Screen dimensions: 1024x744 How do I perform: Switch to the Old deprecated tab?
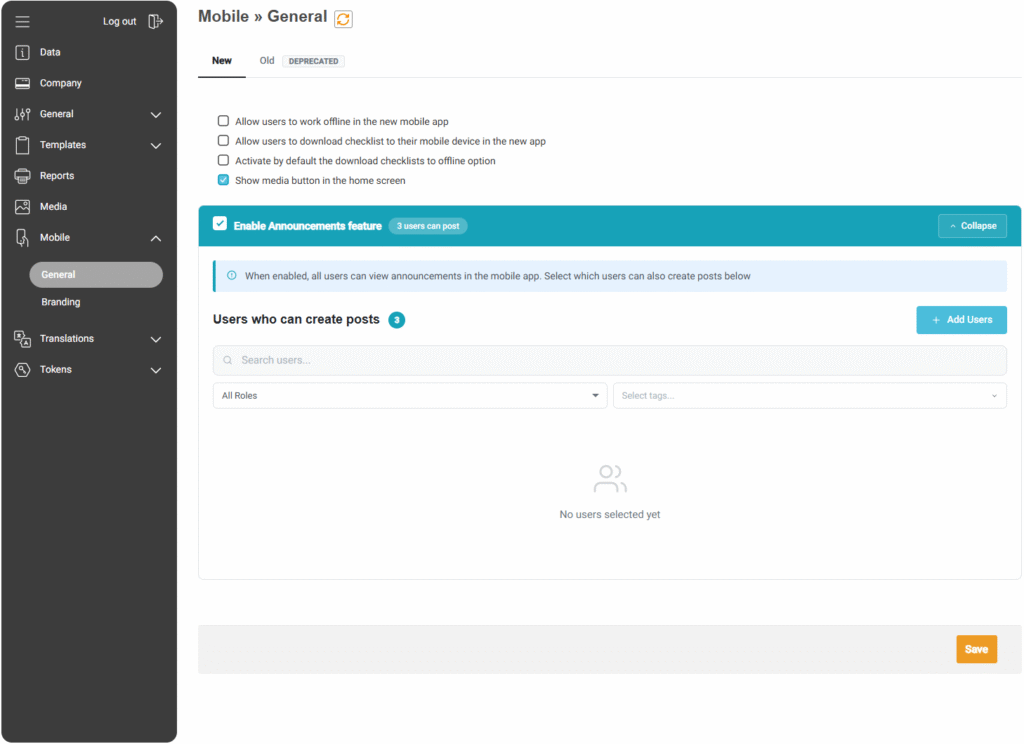[x=267, y=61]
